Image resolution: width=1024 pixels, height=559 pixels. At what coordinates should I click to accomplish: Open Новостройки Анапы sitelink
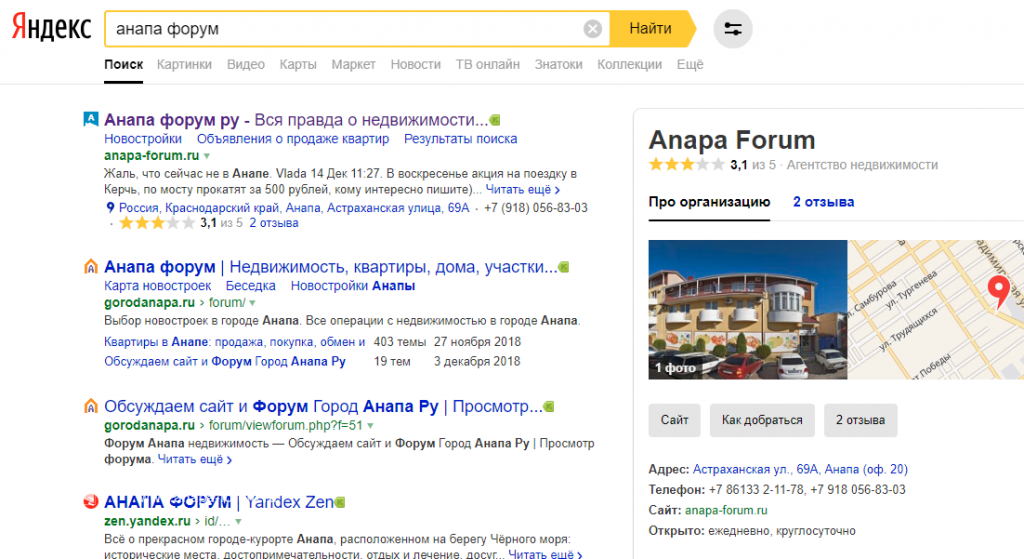click(353, 285)
